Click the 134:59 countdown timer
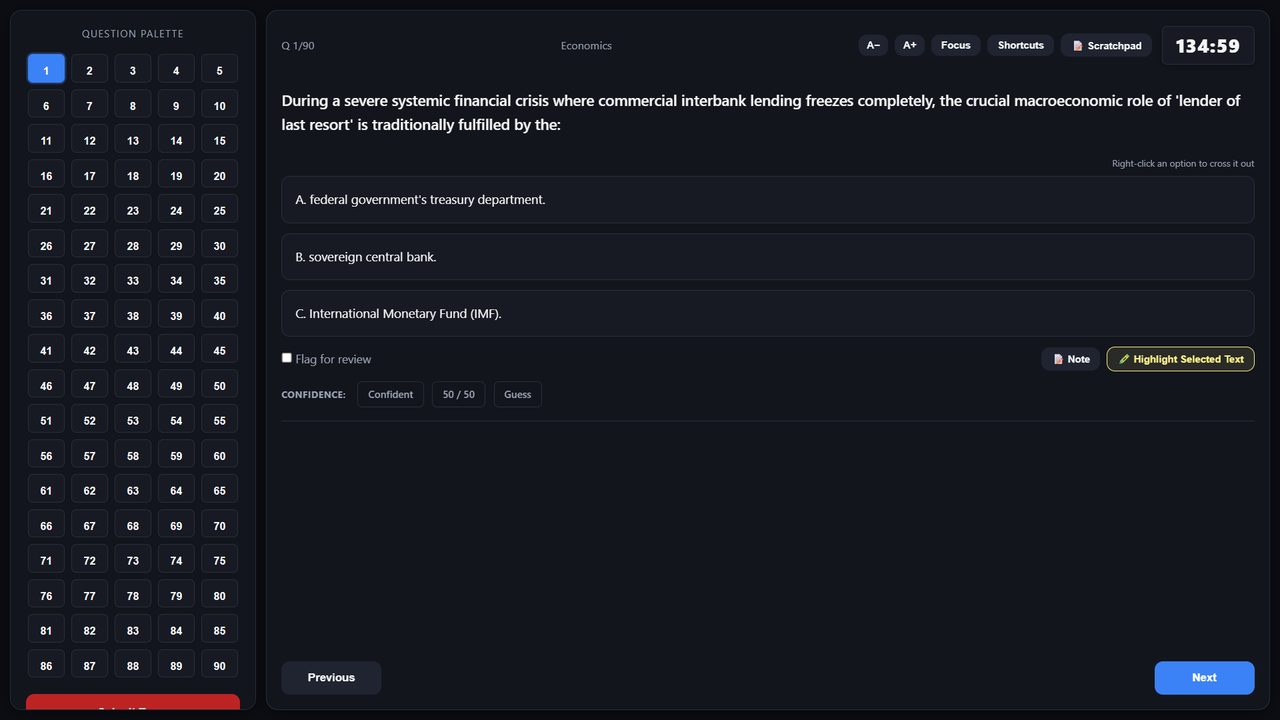 pyautogui.click(x=1208, y=46)
